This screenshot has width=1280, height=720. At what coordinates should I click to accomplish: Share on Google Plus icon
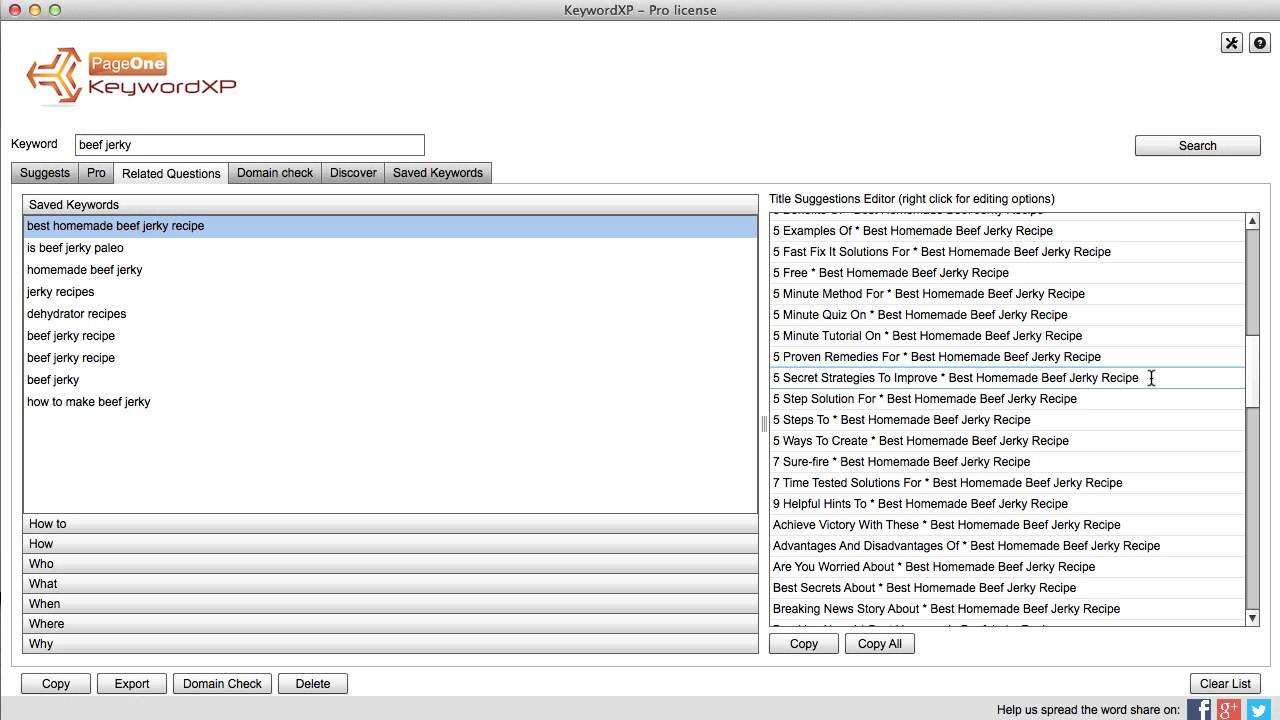pyautogui.click(x=1229, y=710)
